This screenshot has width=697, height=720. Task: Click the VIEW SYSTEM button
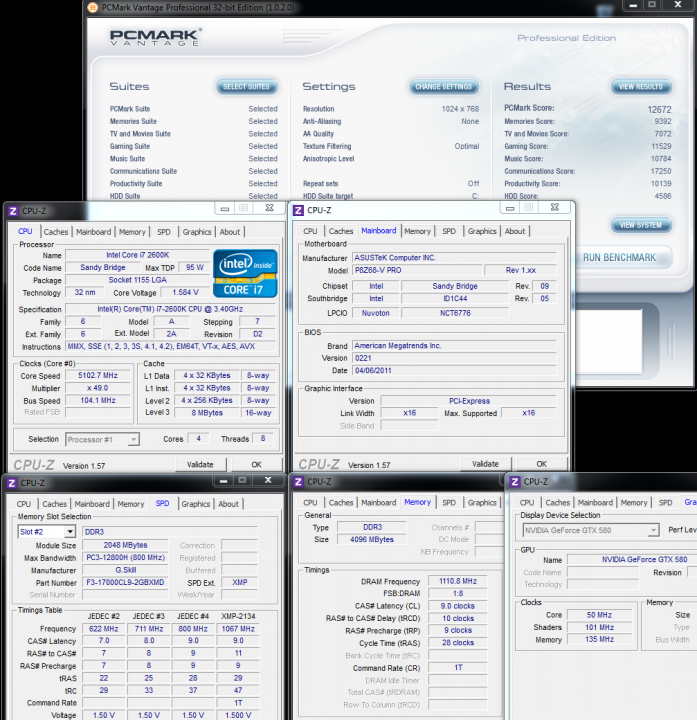pyautogui.click(x=641, y=225)
